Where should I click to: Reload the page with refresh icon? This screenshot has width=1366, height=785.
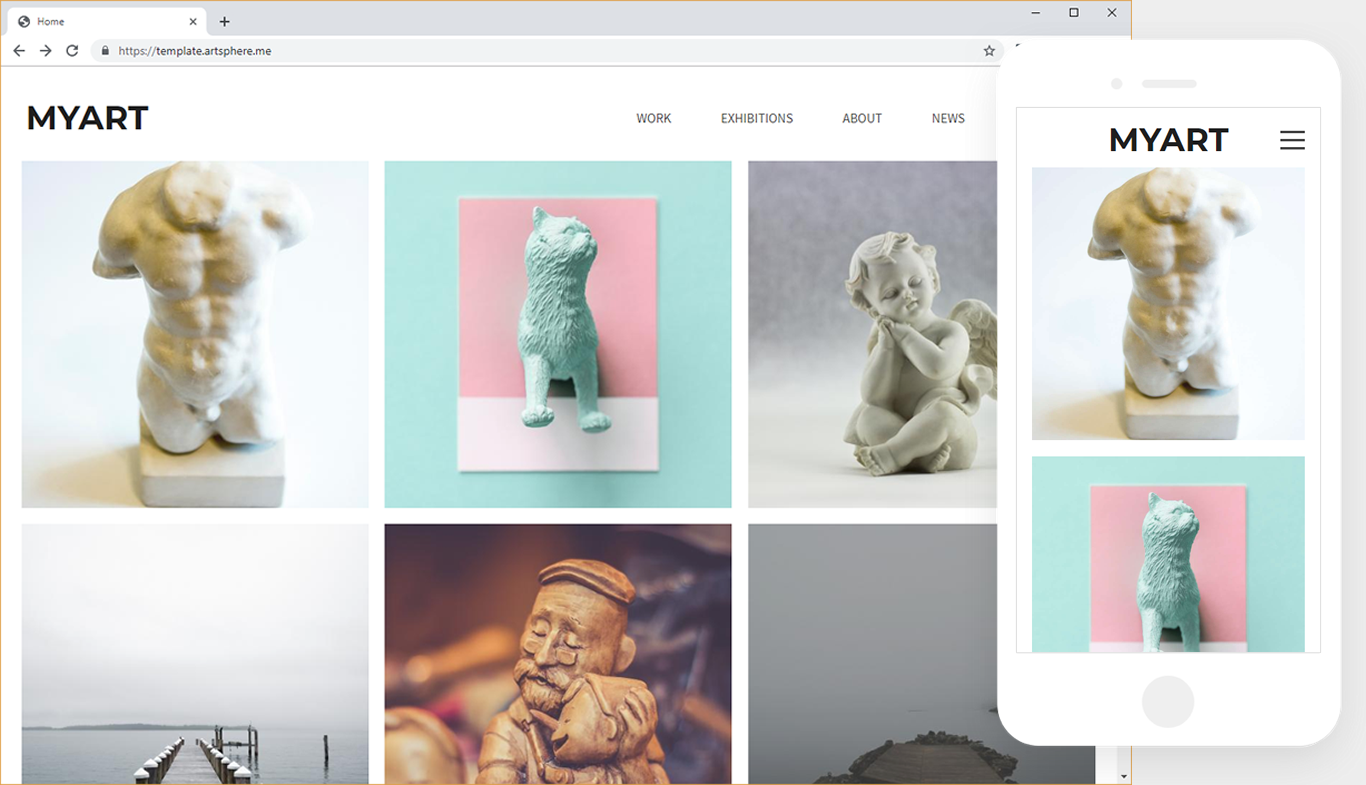coord(72,51)
